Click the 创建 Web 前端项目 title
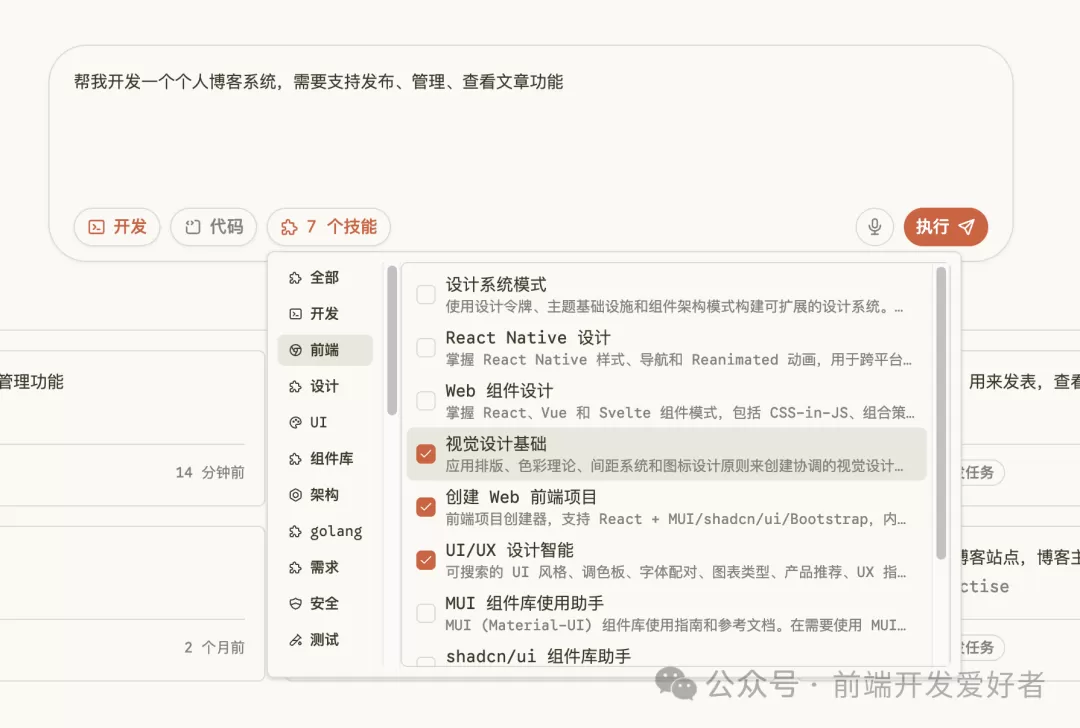Image resolution: width=1080 pixels, height=728 pixels. point(521,497)
